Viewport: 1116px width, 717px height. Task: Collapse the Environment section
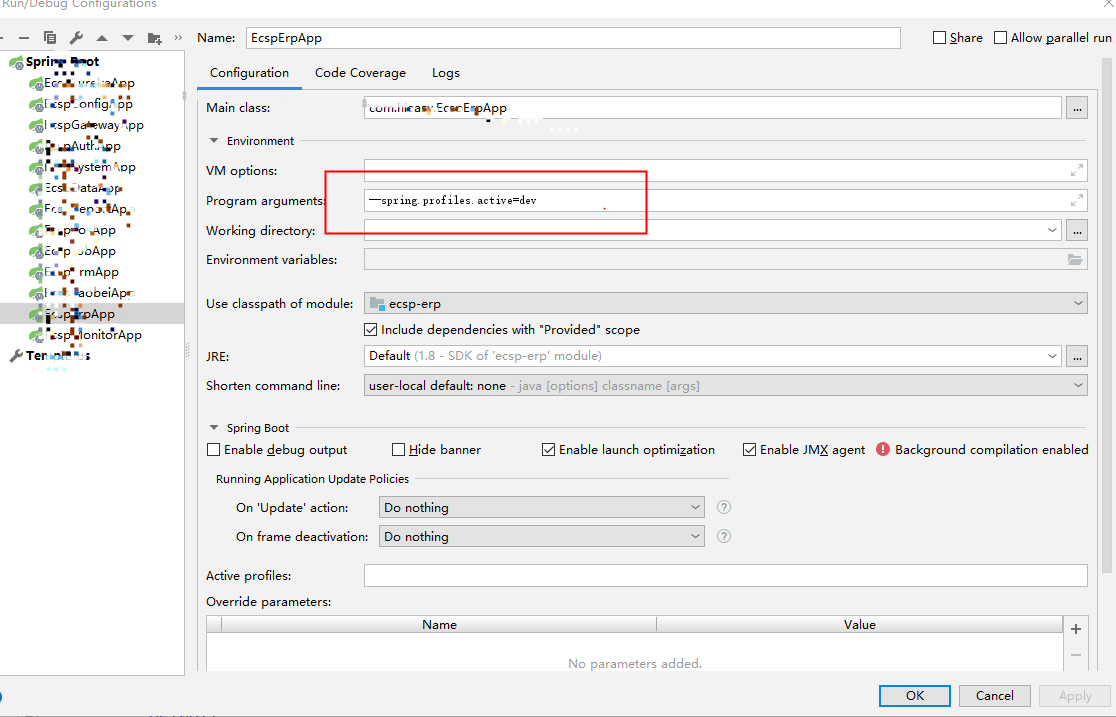click(x=213, y=141)
